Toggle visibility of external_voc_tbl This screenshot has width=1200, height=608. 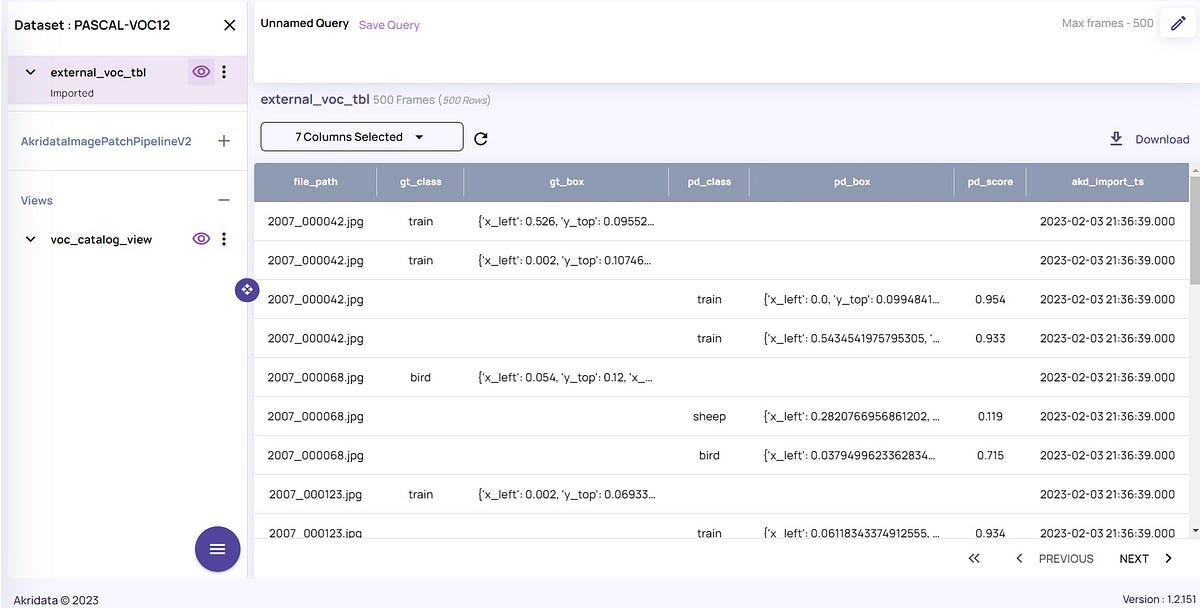[201, 71]
